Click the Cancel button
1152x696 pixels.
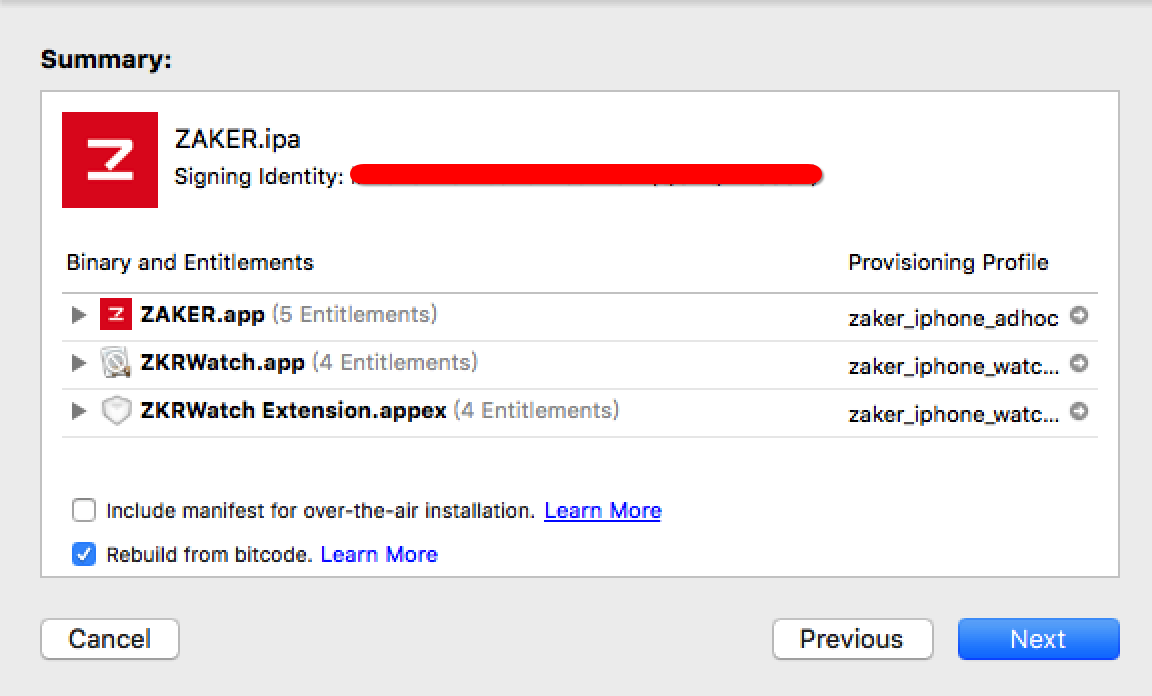coord(109,639)
